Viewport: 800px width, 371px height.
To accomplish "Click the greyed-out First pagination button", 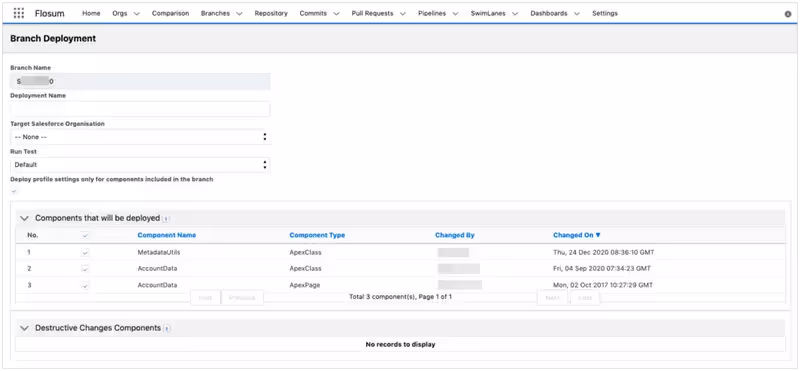I will [205, 298].
